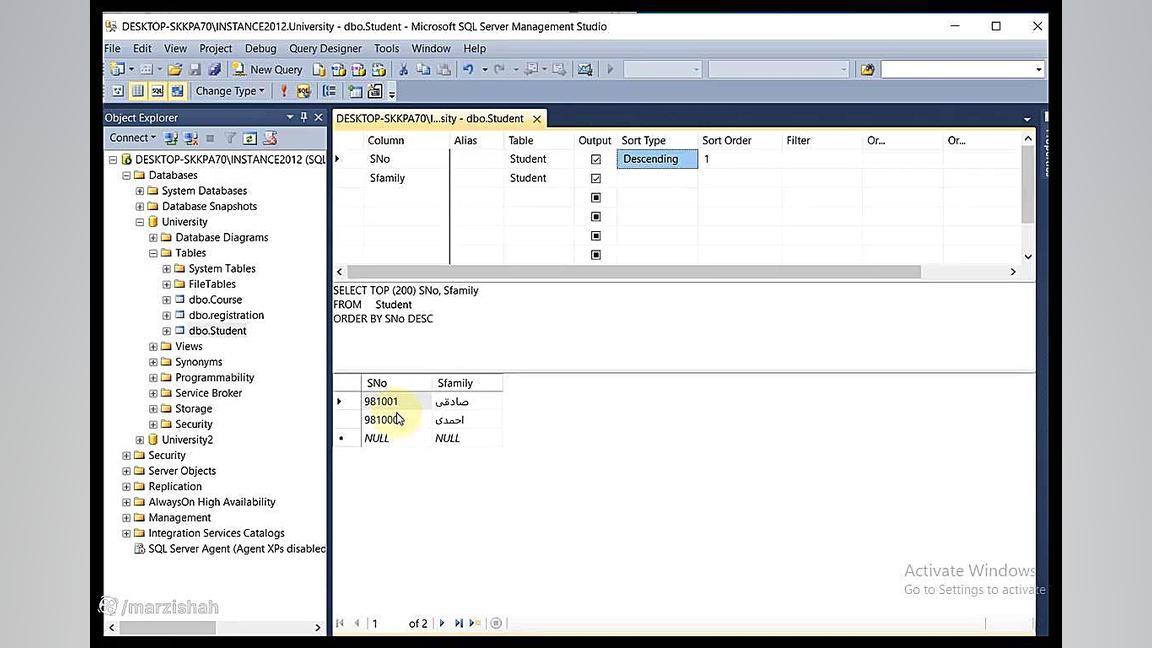Click the Save All icon
Screen dimensions: 1152x648
tap(214, 69)
